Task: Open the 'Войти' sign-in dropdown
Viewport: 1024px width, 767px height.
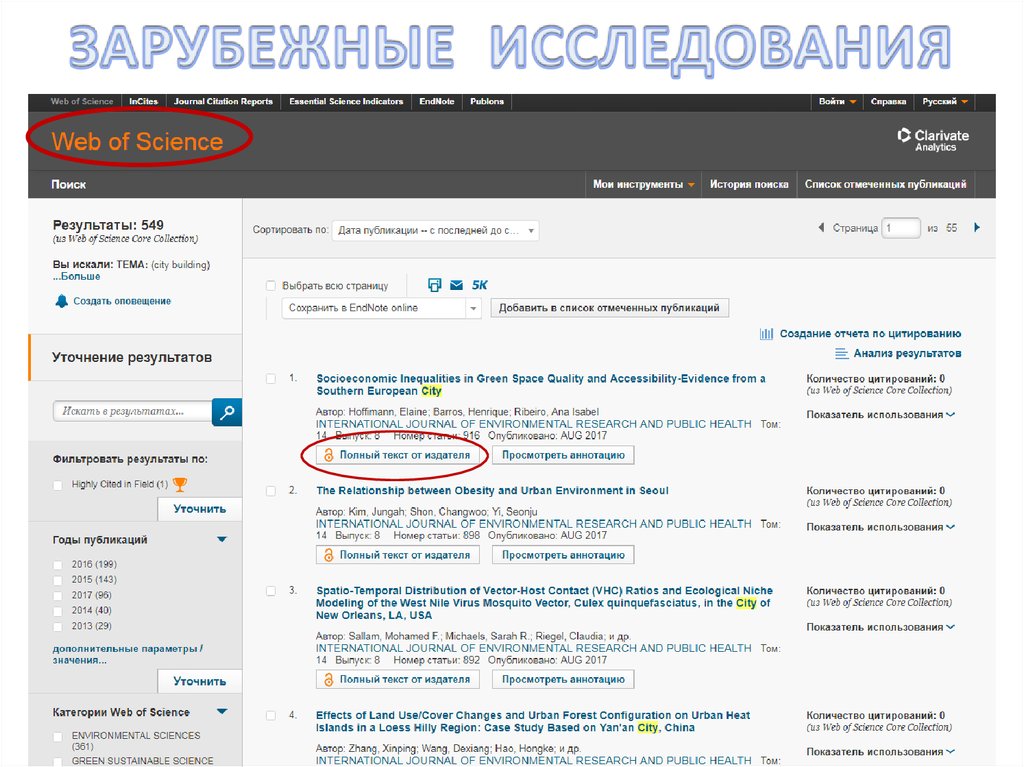Action: 837,102
